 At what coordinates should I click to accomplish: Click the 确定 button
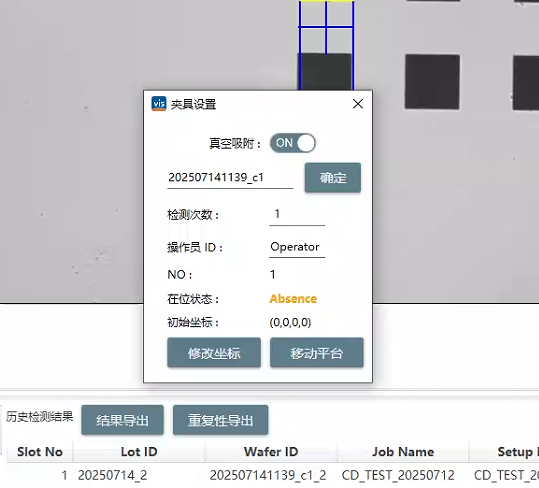333,178
